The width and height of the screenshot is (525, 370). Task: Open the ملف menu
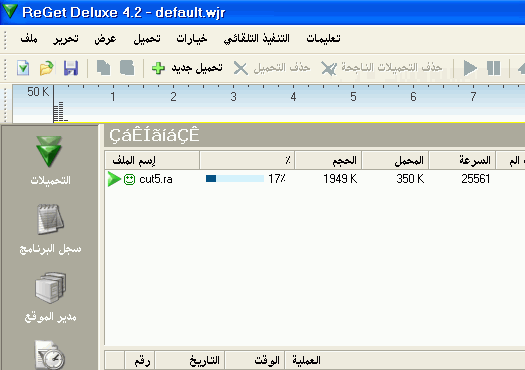[29, 39]
